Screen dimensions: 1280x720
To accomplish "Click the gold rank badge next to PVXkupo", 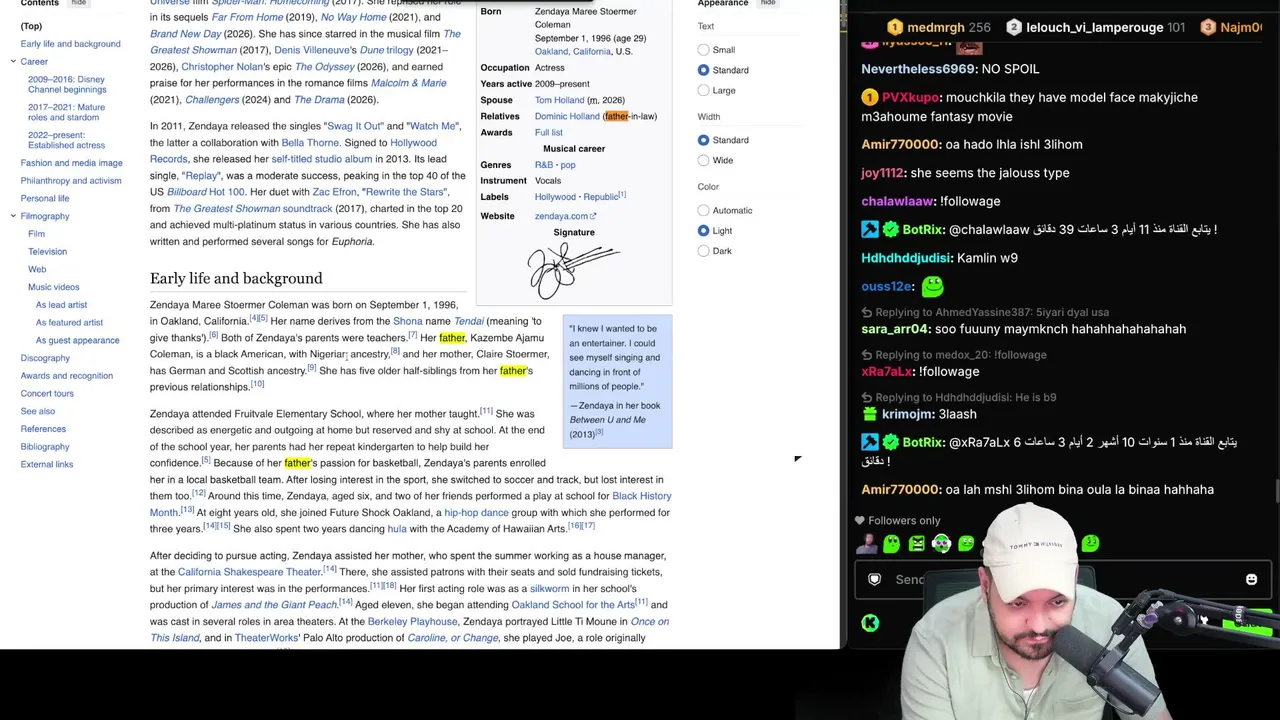I will tap(870, 98).
